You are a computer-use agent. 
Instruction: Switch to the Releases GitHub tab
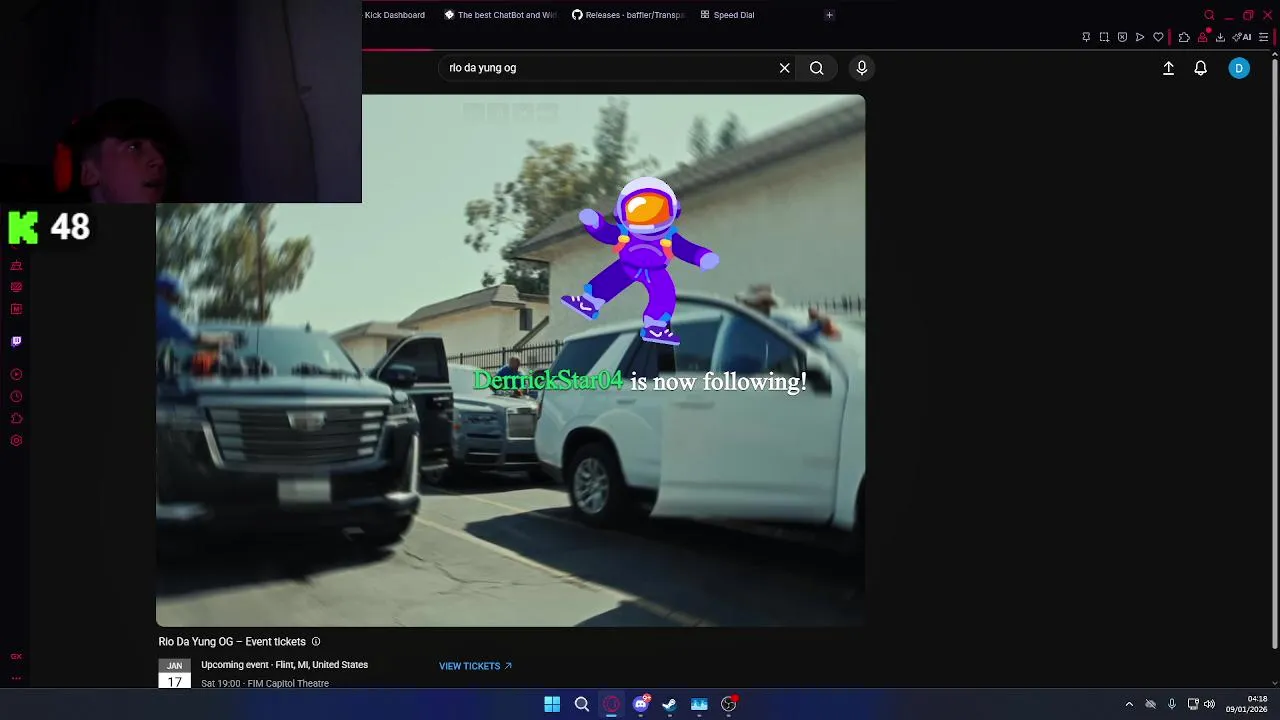tap(628, 15)
